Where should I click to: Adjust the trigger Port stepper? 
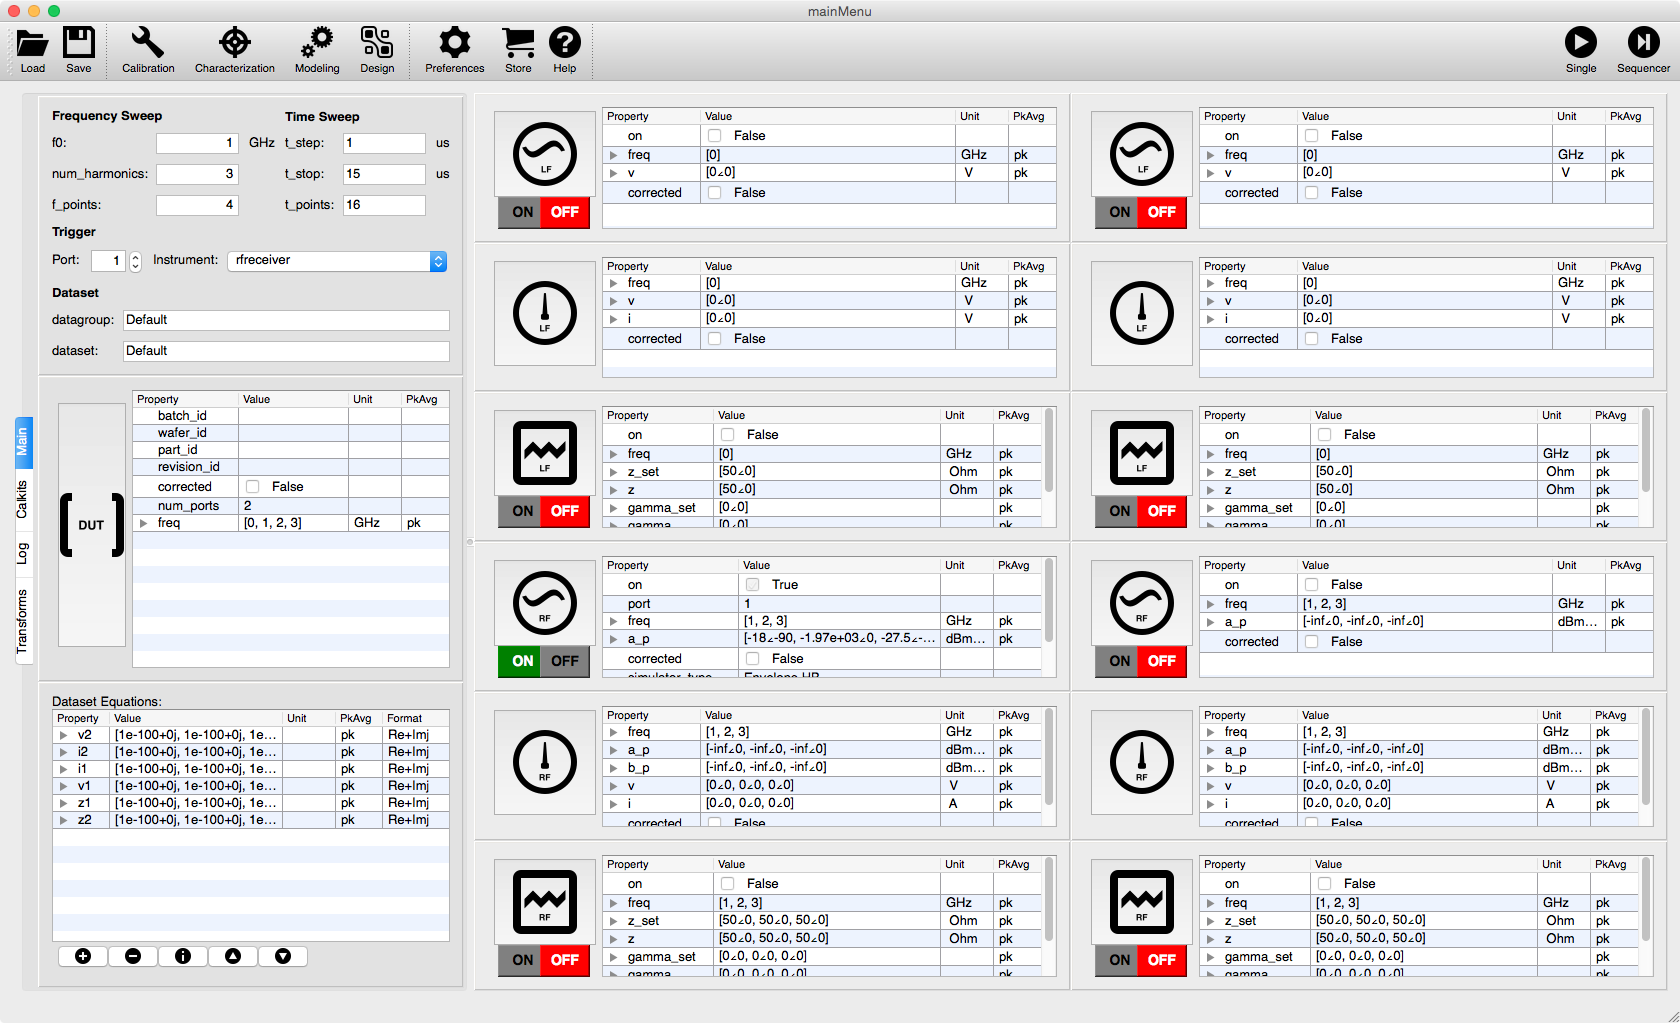[136, 261]
